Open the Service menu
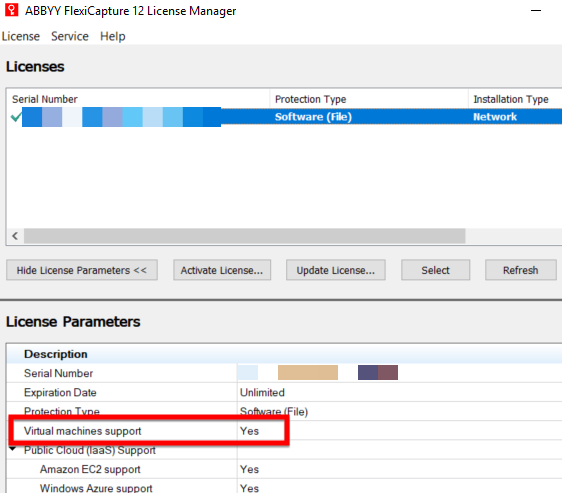 point(70,36)
